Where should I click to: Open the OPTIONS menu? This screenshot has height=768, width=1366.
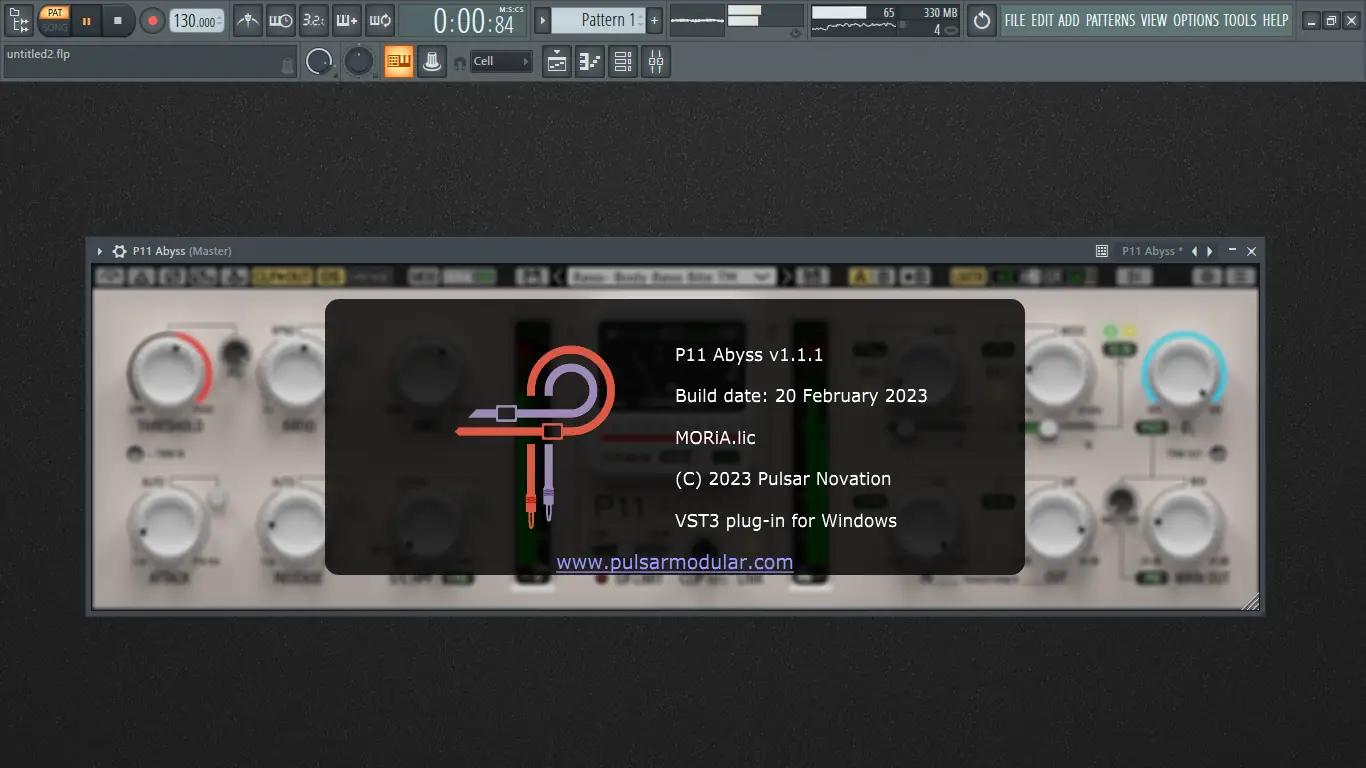1196,20
